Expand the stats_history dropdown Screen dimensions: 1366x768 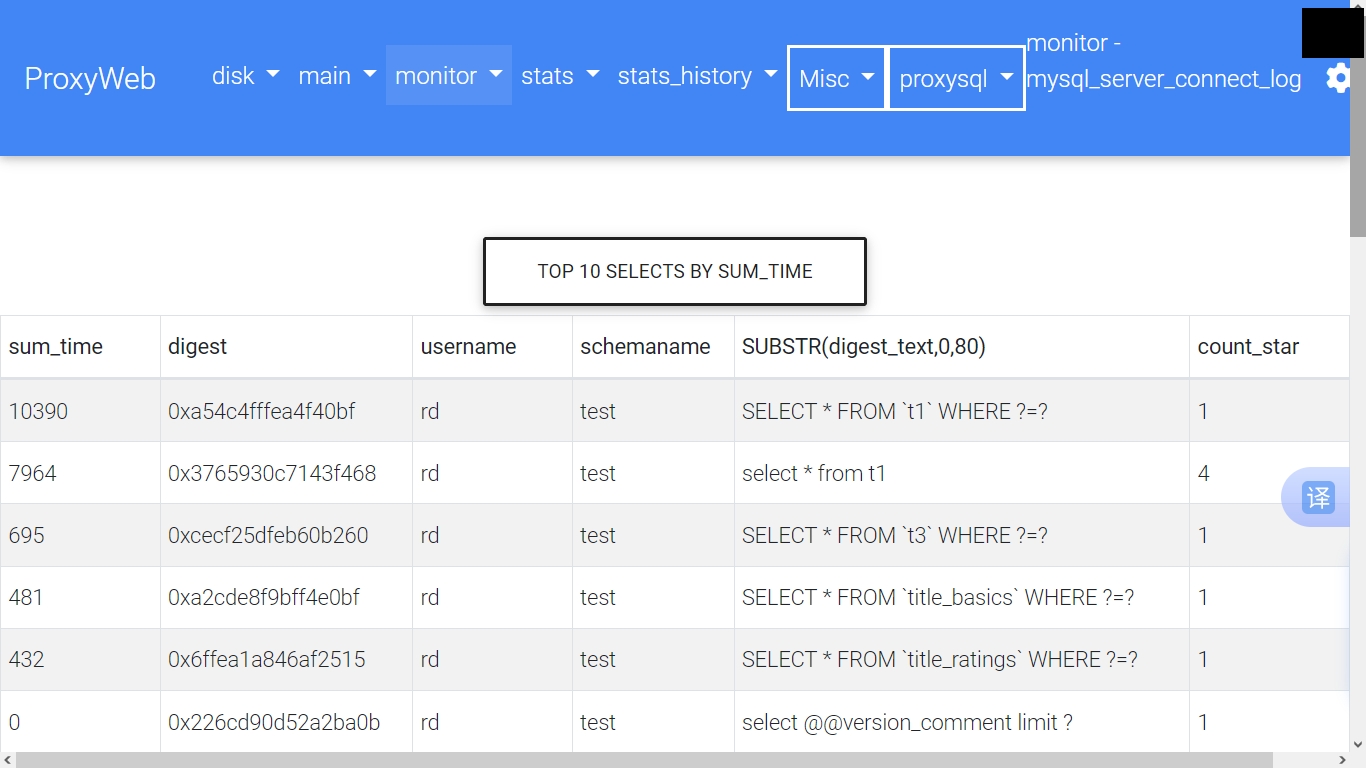coord(696,75)
